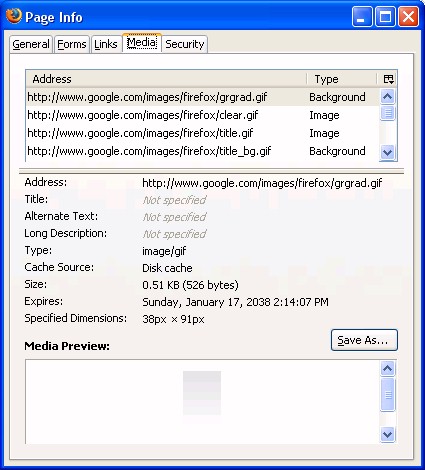Image resolution: width=425 pixels, height=470 pixels.
Task: Click preview pane scroll down arrow
Action: [x=387, y=434]
